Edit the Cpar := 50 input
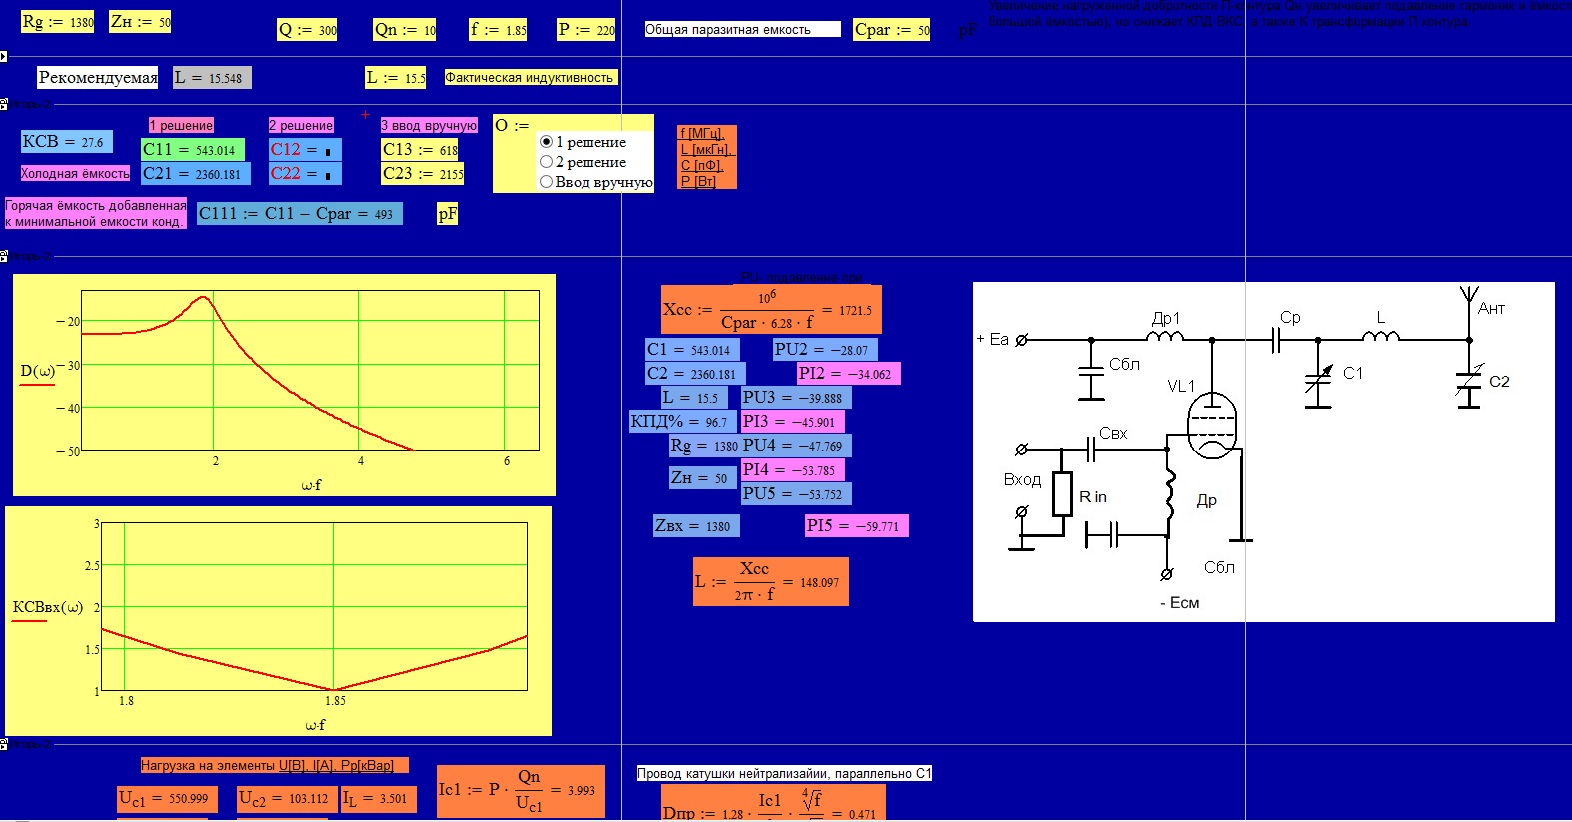 [892, 30]
